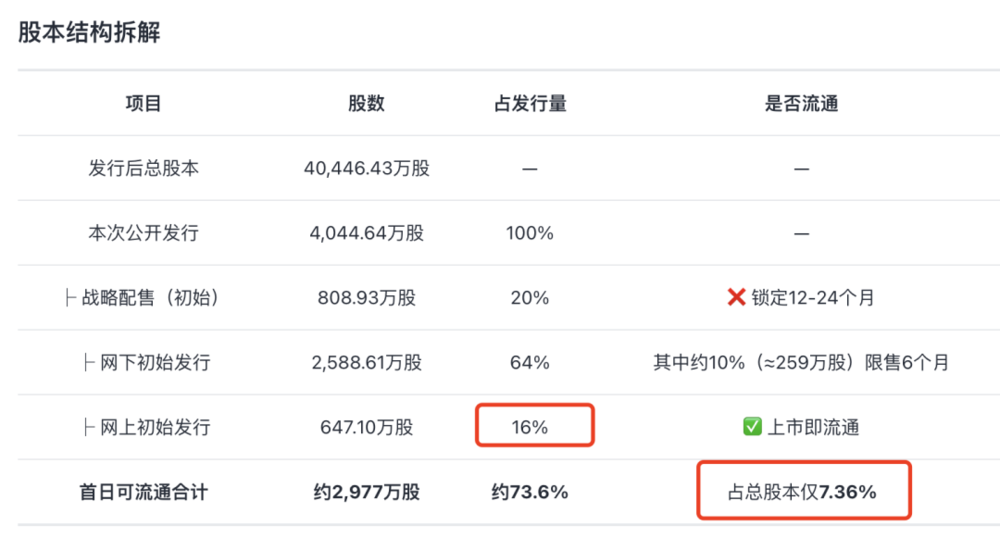The width and height of the screenshot is (1000, 538).
Task: Select the 网下初始发行 tree item
Action: [x=148, y=362]
